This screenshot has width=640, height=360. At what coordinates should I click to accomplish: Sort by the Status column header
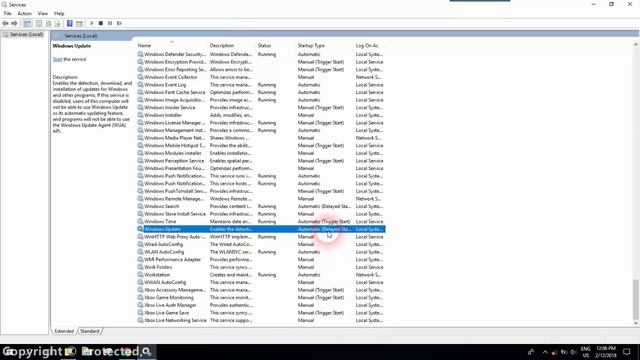click(276, 45)
